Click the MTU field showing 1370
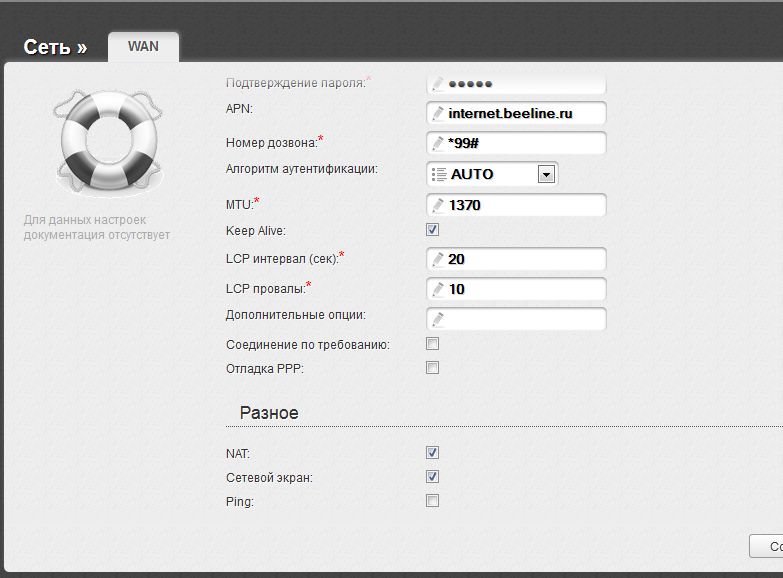Viewport: 783px width, 578px height. (x=516, y=205)
